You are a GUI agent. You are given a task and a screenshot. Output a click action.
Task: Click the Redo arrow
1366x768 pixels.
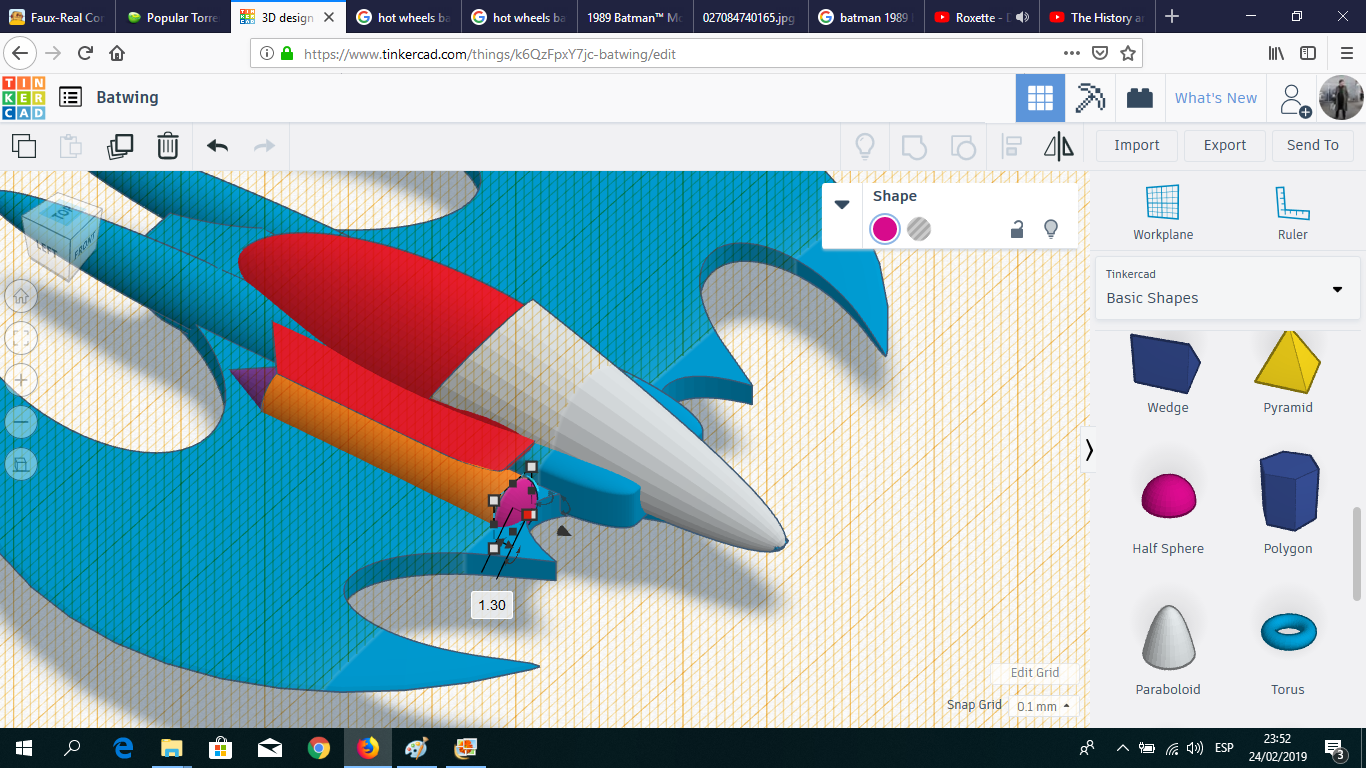point(264,146)
